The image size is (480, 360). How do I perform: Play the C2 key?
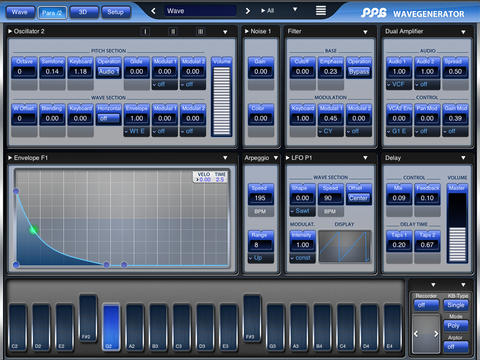17,327
